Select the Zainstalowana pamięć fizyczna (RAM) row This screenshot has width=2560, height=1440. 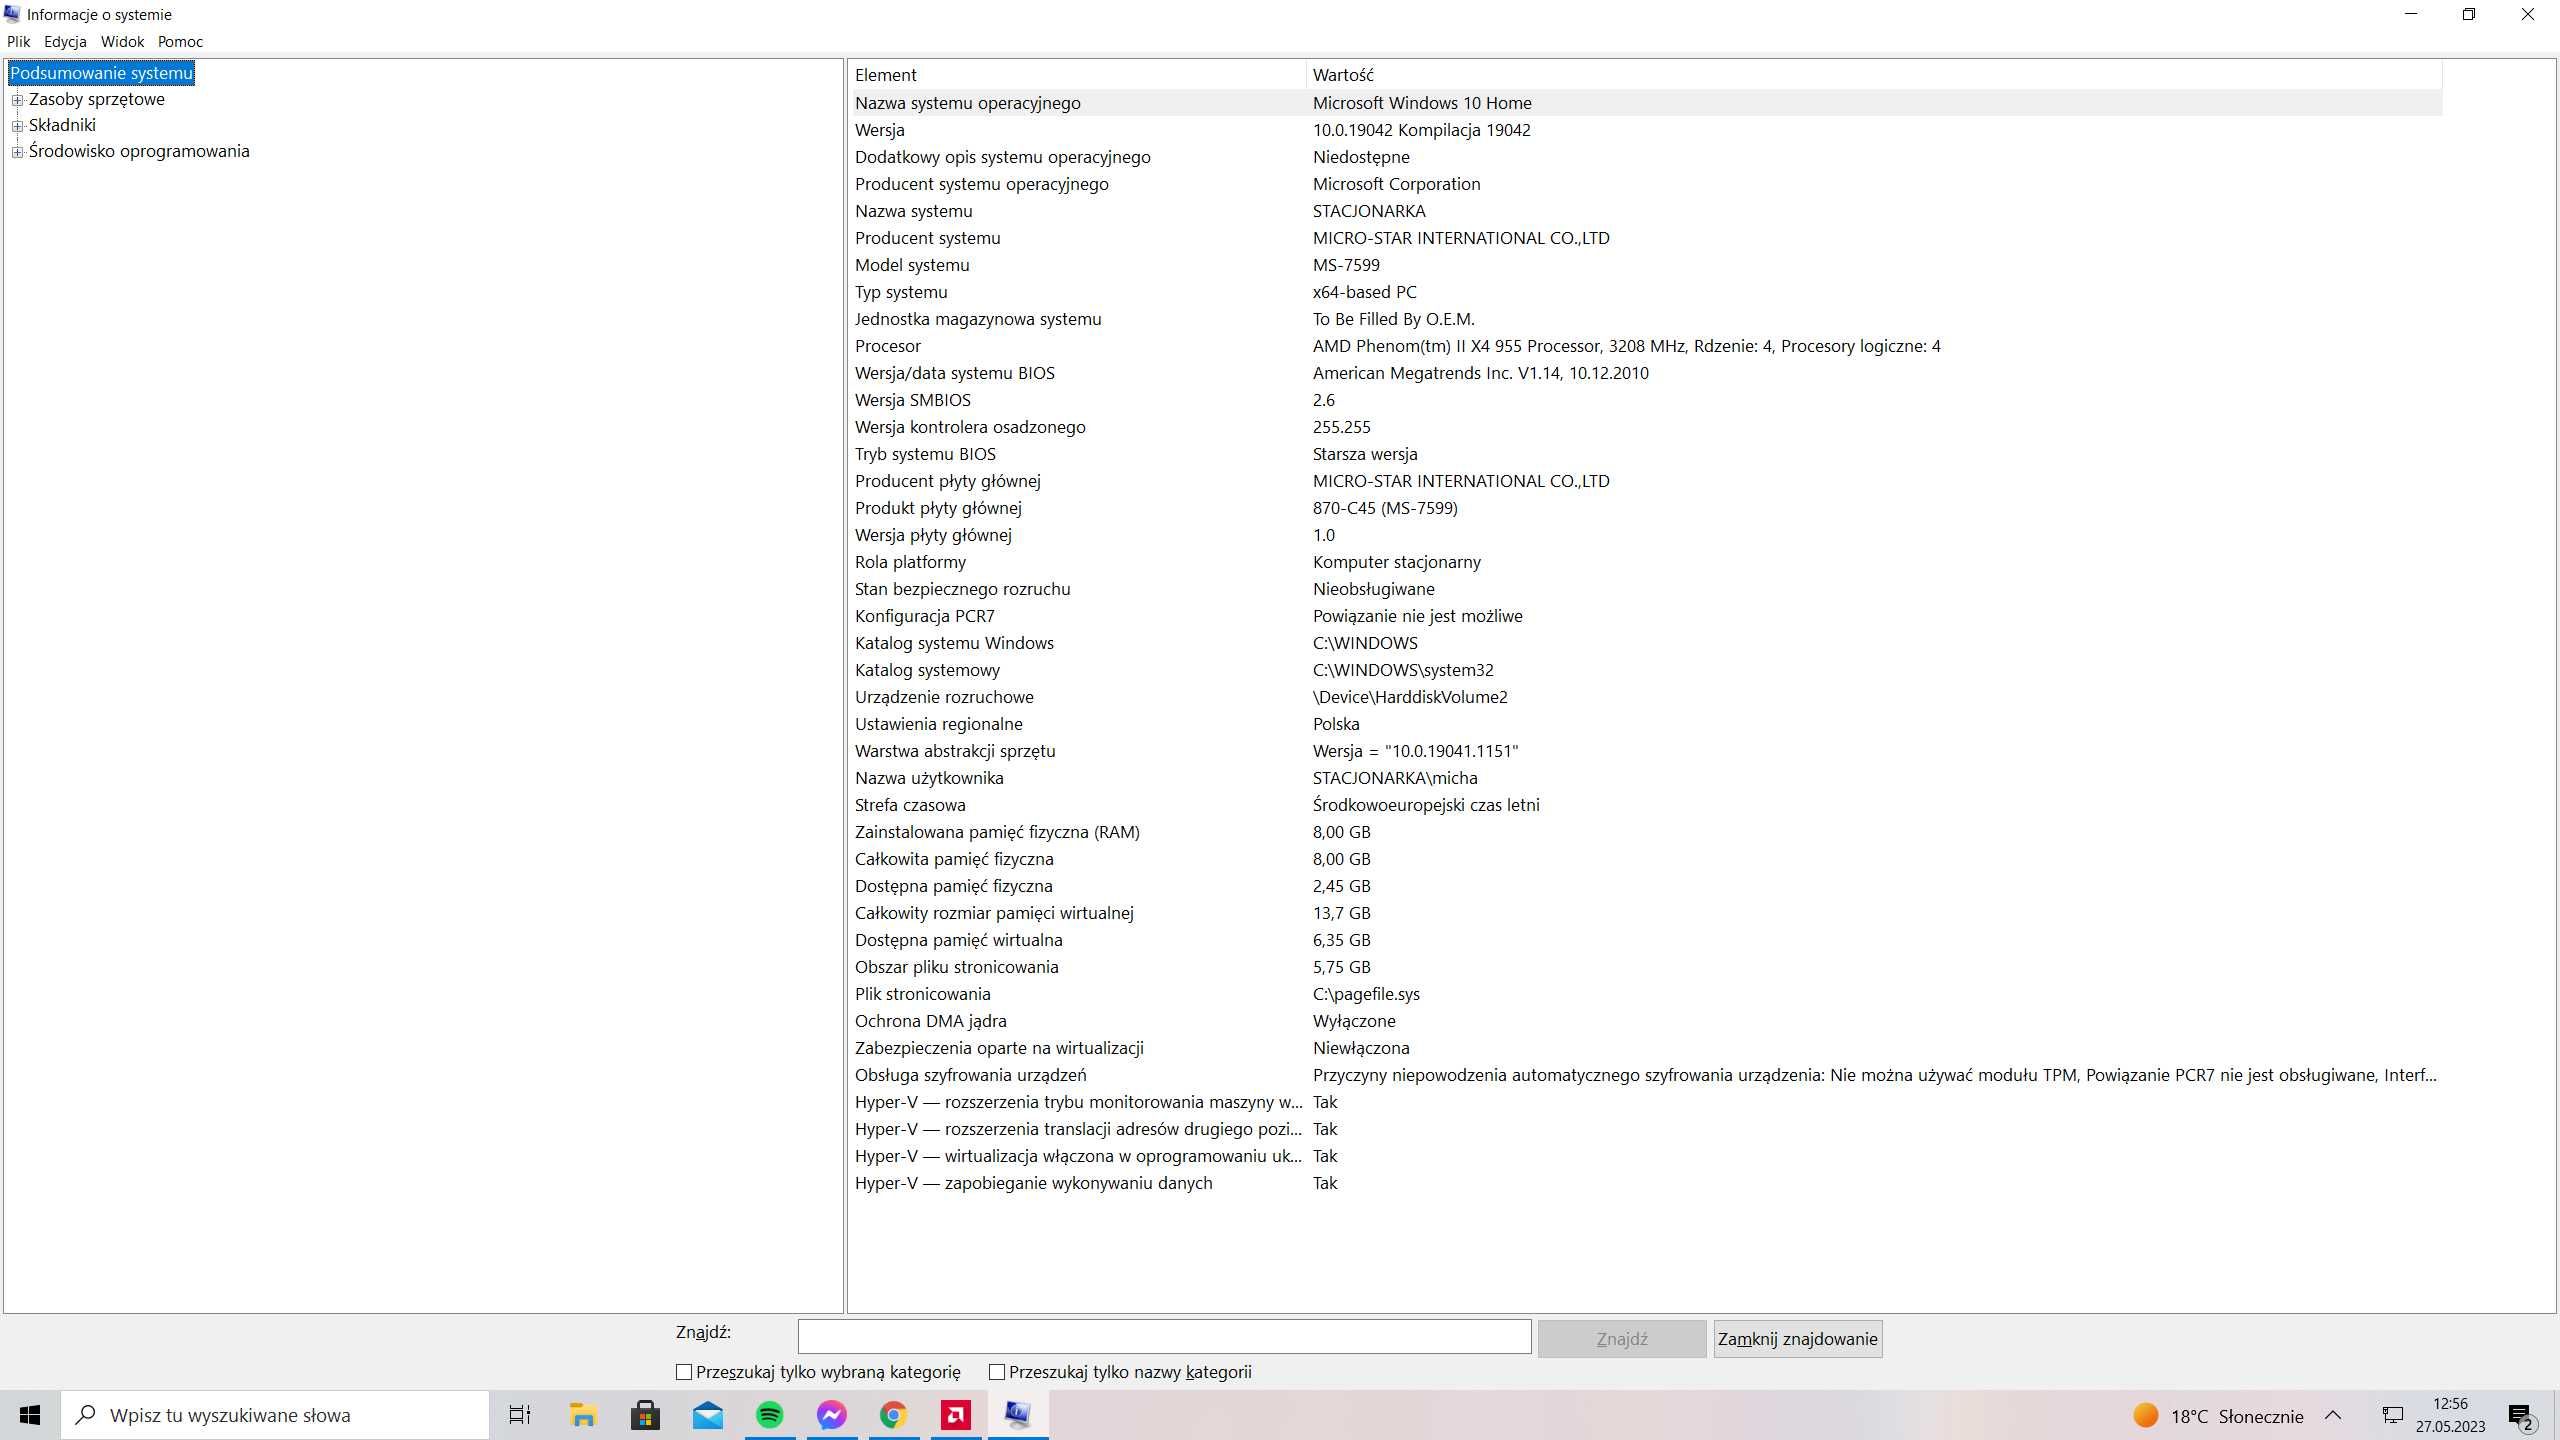click(x=1645, y=832)
